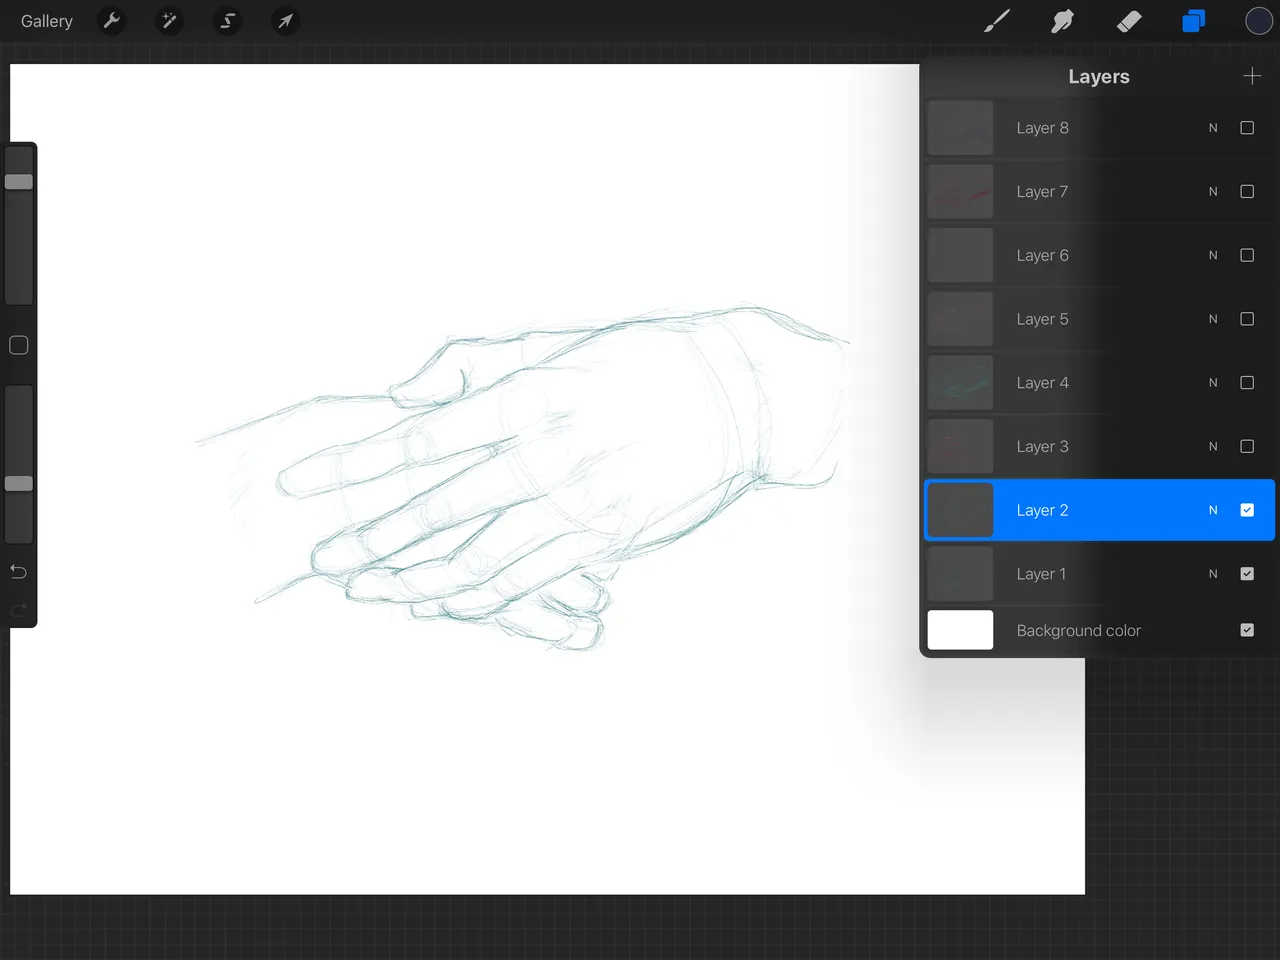Viewport: 1280px width, 960px height.
Task: Tap the Background color label
Action: coord(1078,630)
